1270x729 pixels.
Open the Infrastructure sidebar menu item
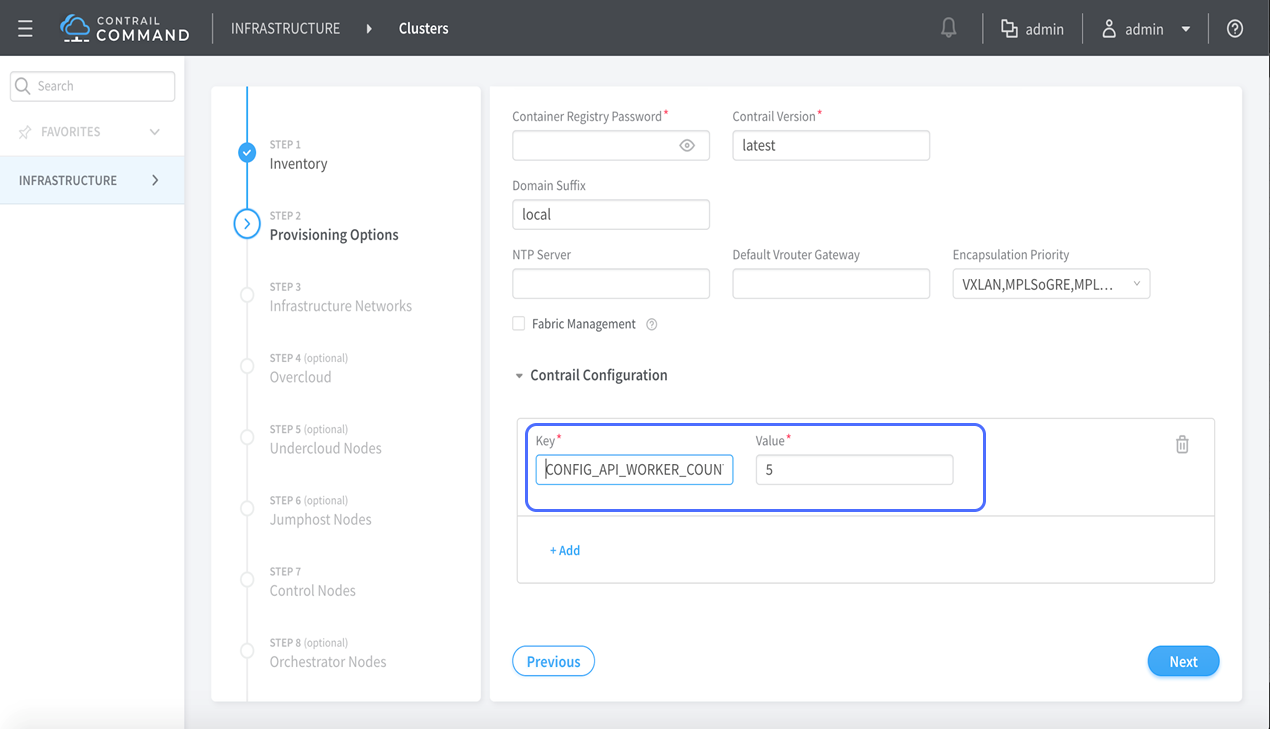(91, 180)
